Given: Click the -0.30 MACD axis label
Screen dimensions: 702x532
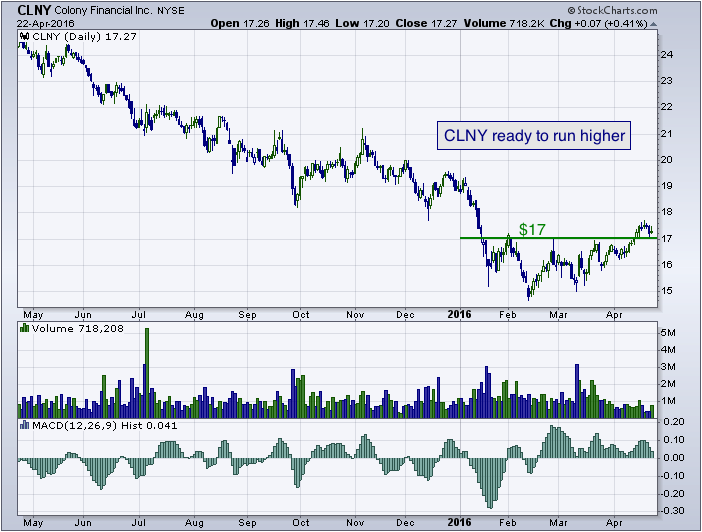Looking at the screenshot, I should (x=672, y=511).
